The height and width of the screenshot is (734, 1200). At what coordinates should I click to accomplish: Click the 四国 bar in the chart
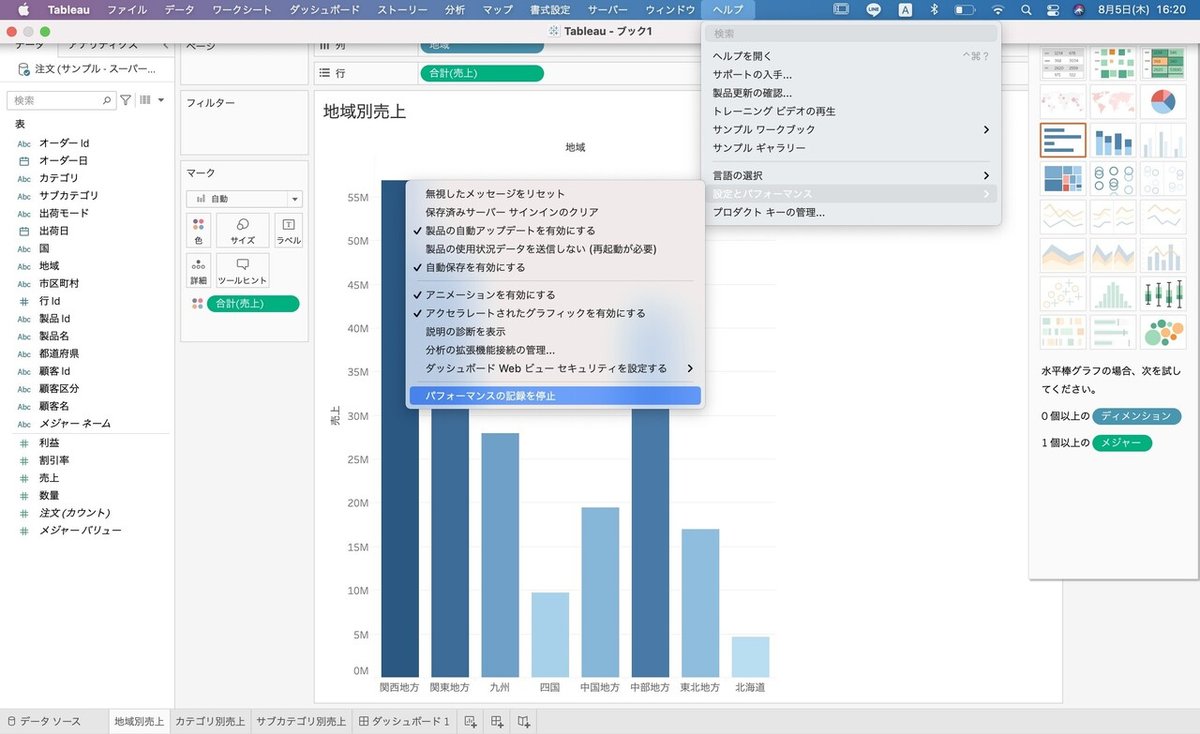click(x=549, y=635)
